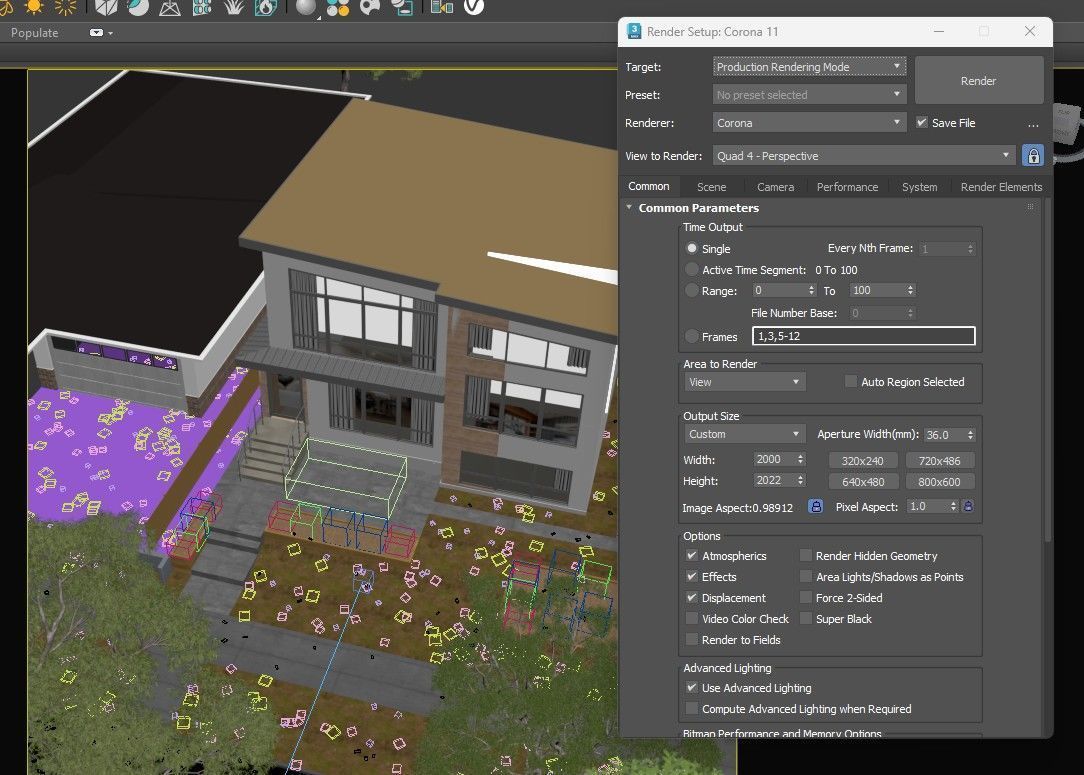Toggle the Effects checkbox
This screenshot has width=1084, height=775.
[x=691, y=576]
